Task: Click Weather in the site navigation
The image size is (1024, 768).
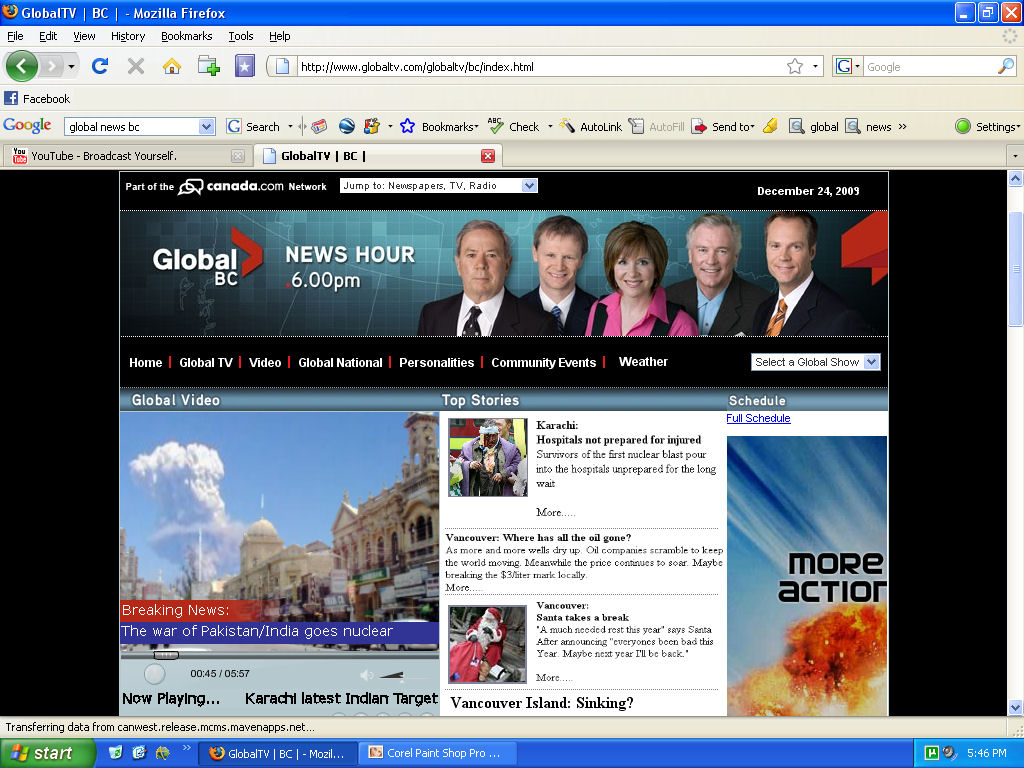Action: click(643, 362)
